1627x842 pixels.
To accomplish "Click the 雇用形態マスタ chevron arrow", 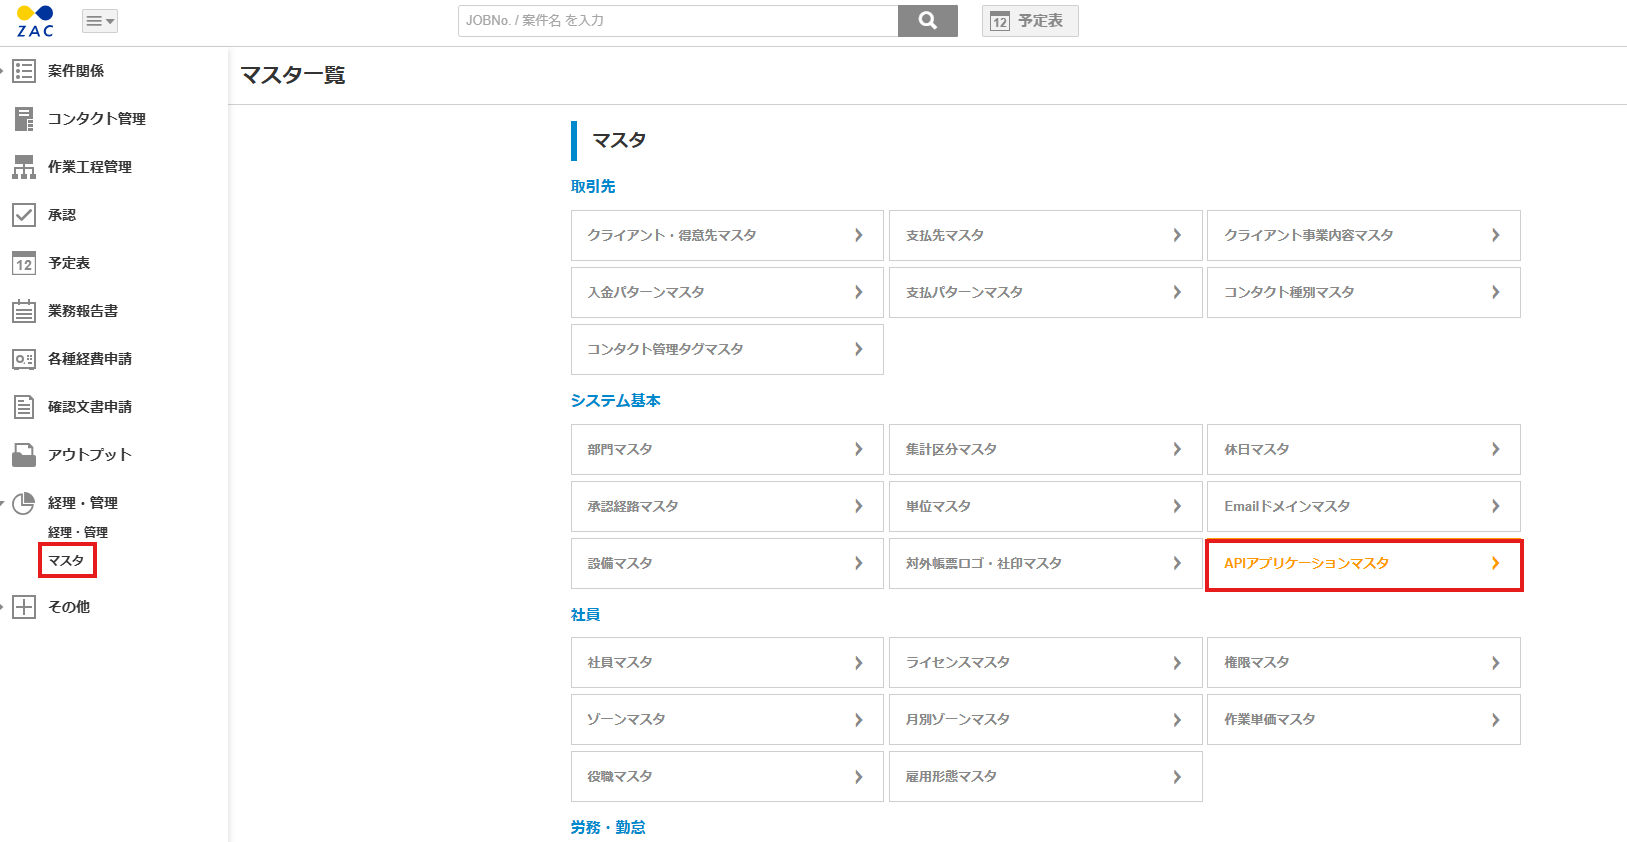I will pyautogui.click(x=1177, y=777).
